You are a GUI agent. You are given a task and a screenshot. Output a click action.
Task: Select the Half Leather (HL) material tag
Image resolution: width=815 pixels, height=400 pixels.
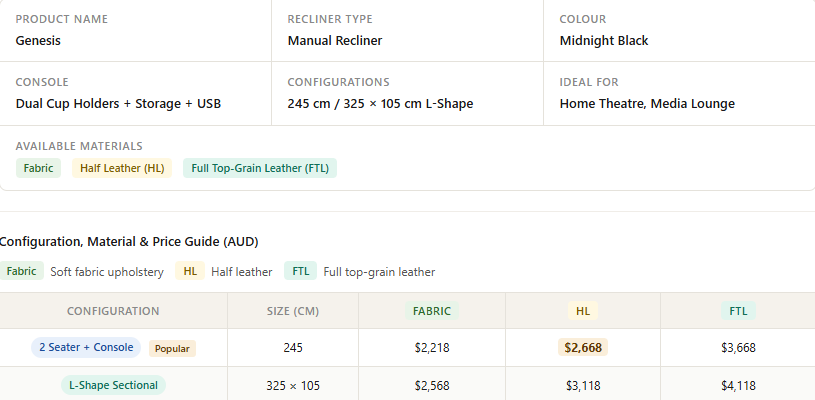click(x=122, y=168)
